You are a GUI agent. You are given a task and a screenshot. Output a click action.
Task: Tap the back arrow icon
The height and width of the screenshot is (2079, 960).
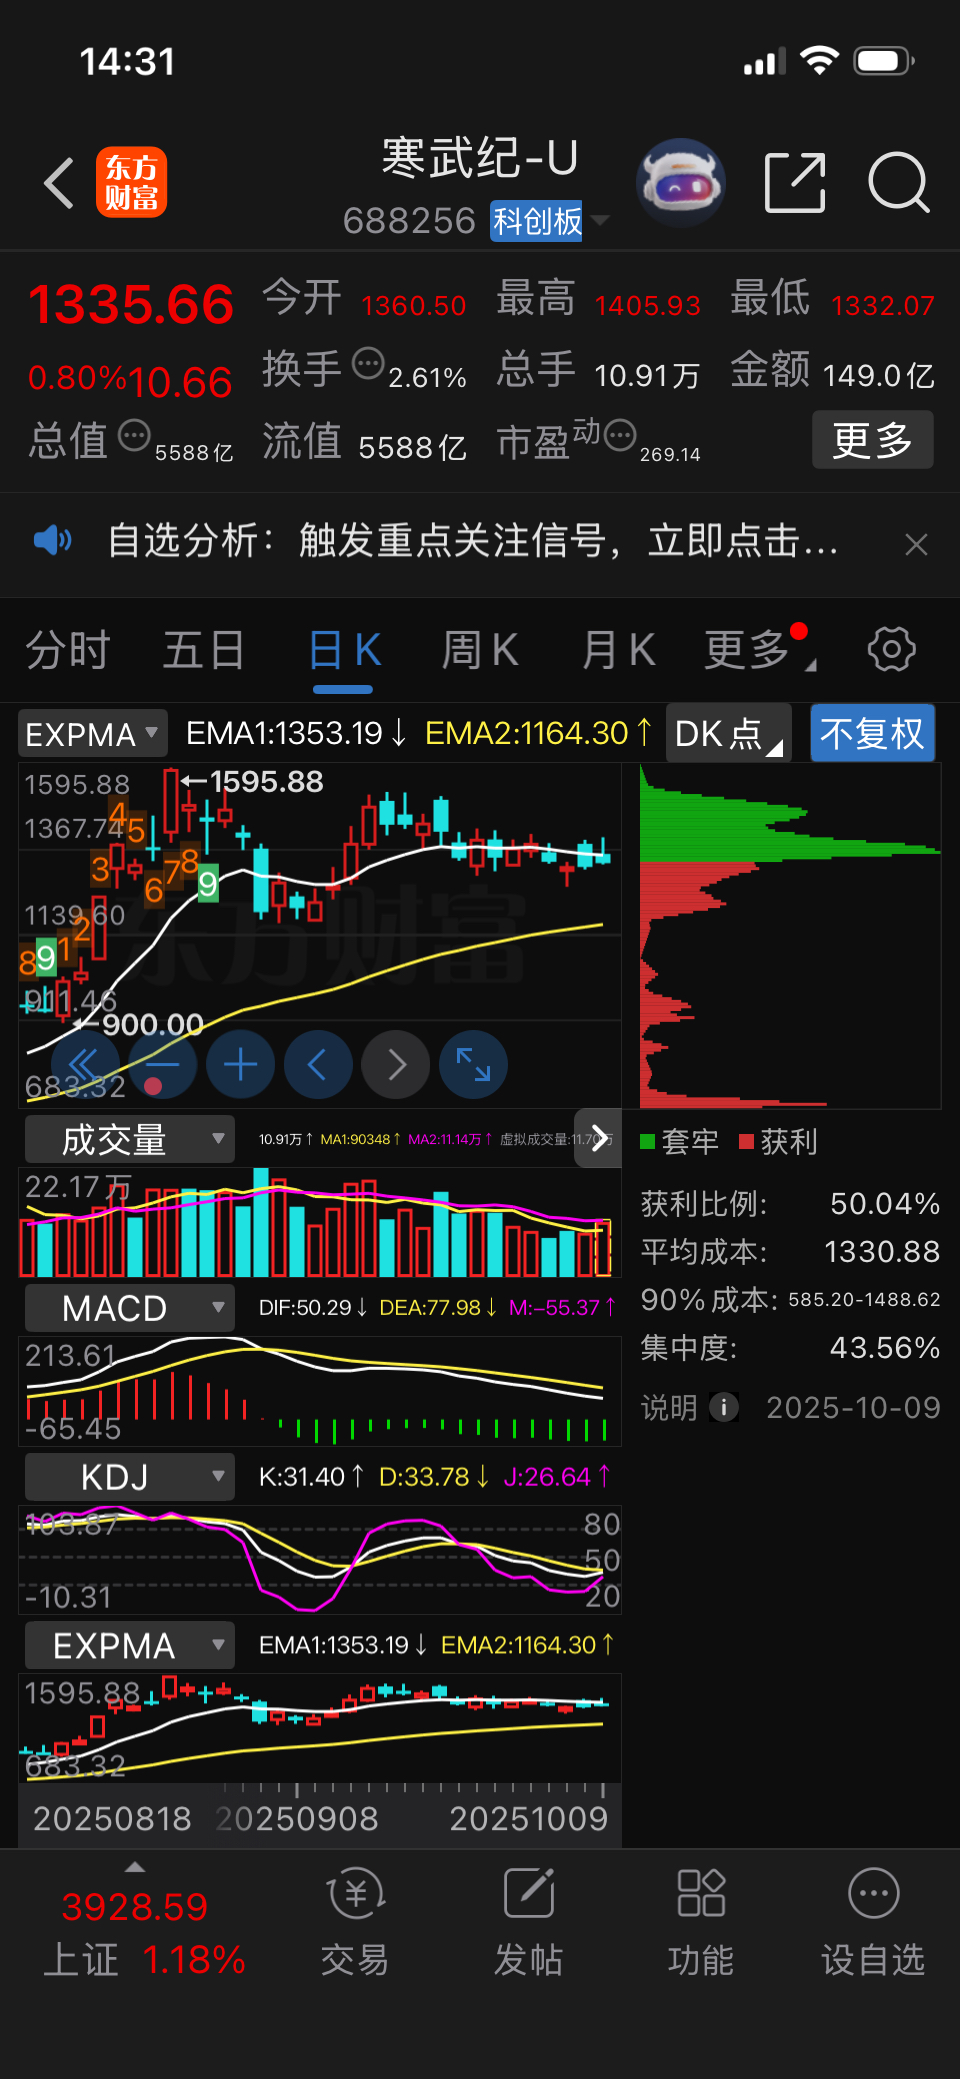click(59, 183)
